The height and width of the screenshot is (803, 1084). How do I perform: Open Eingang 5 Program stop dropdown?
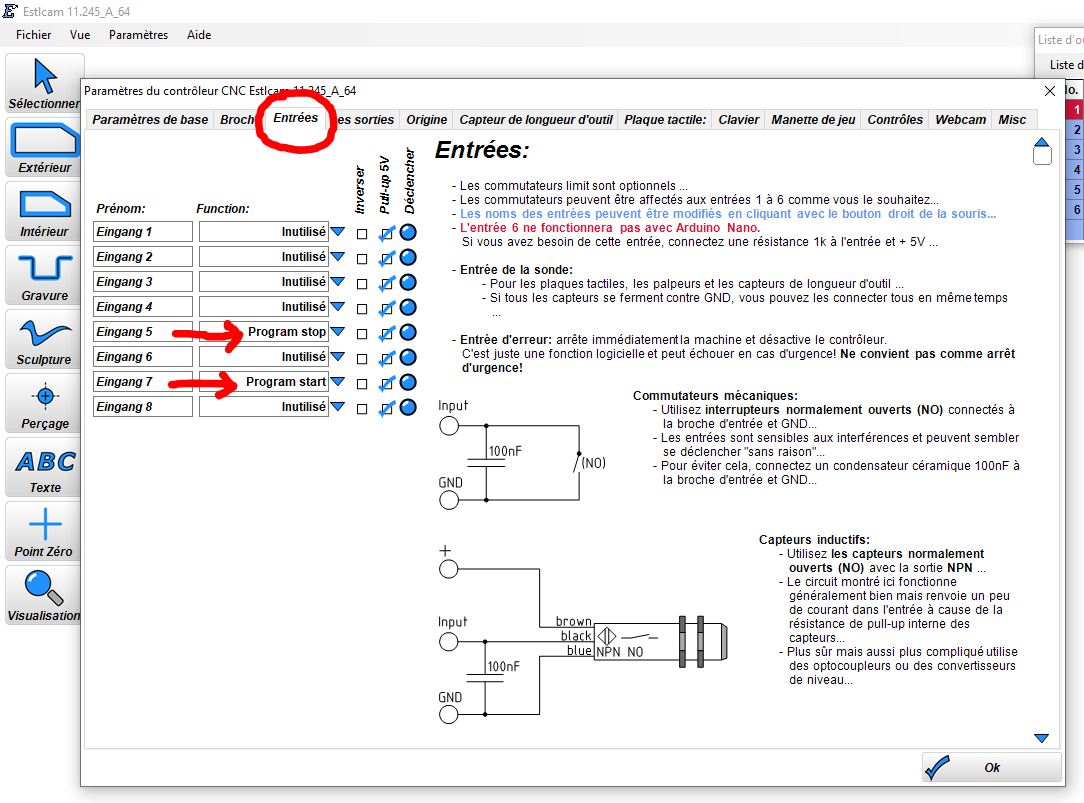click(337, 332)
